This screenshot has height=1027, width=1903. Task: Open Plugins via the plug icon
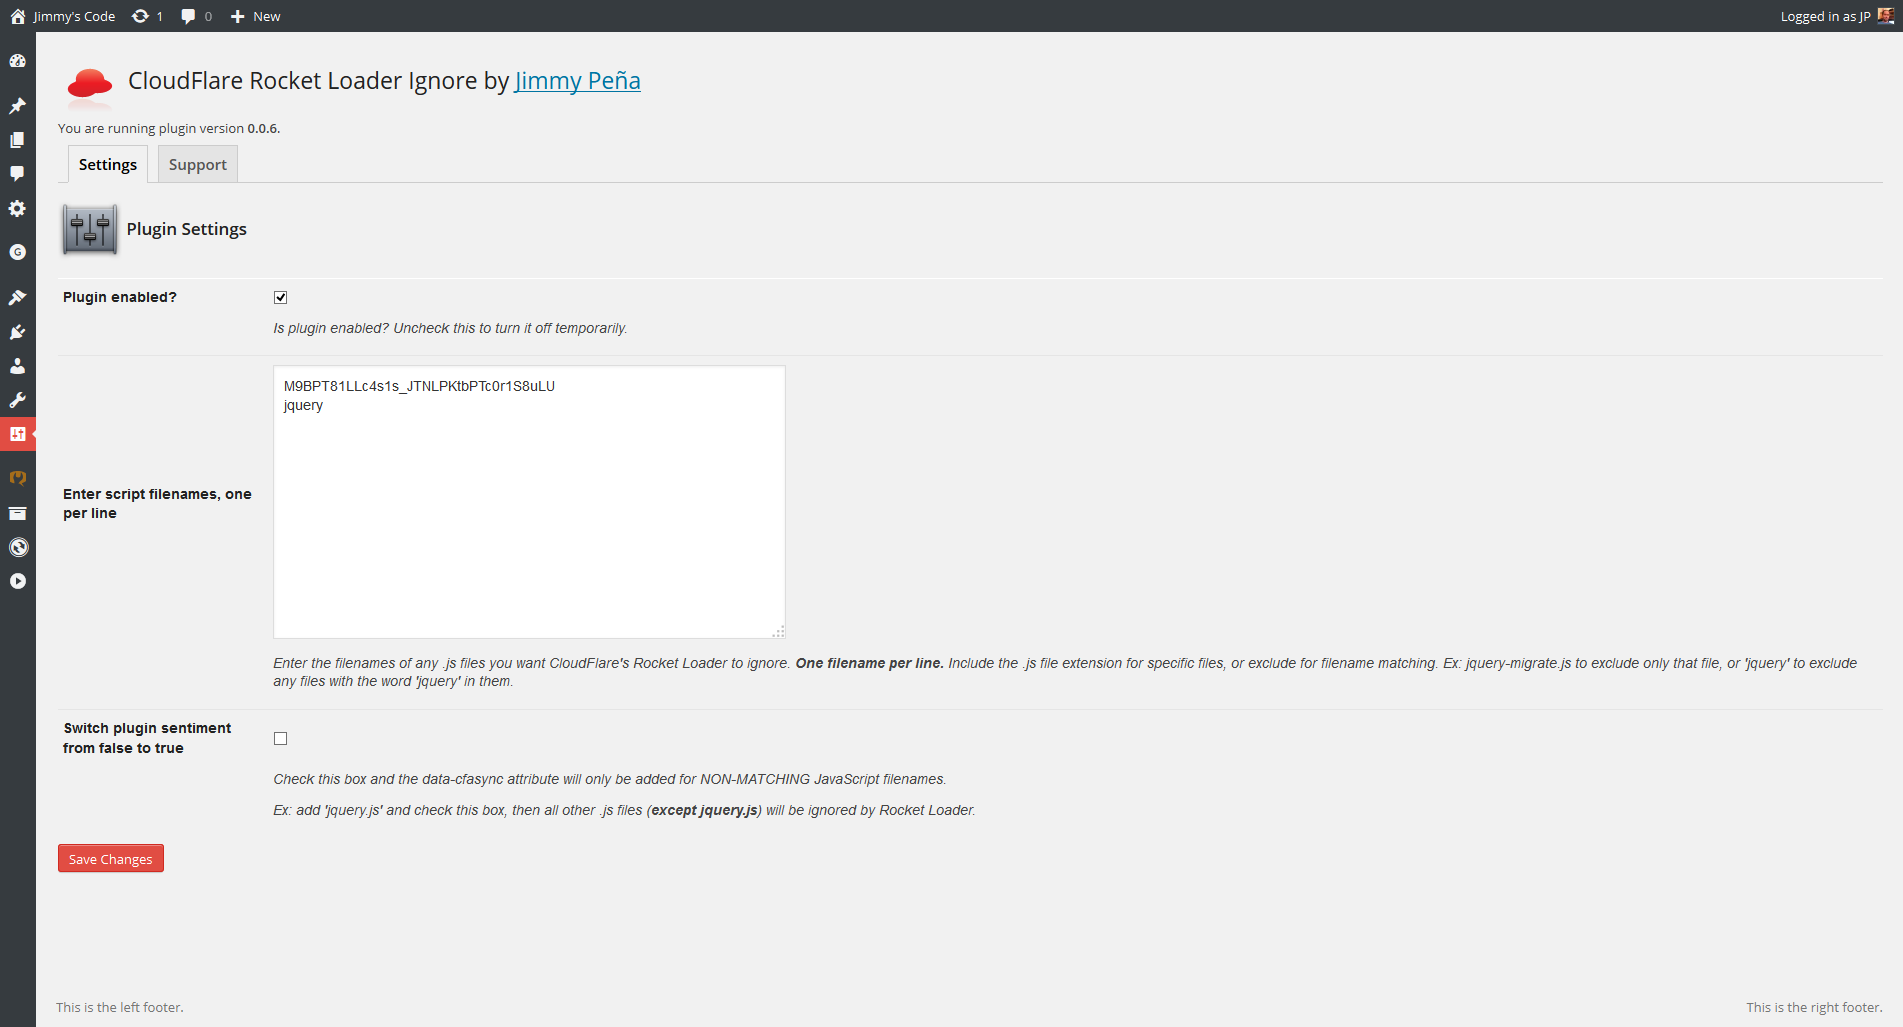pos(17,332)
